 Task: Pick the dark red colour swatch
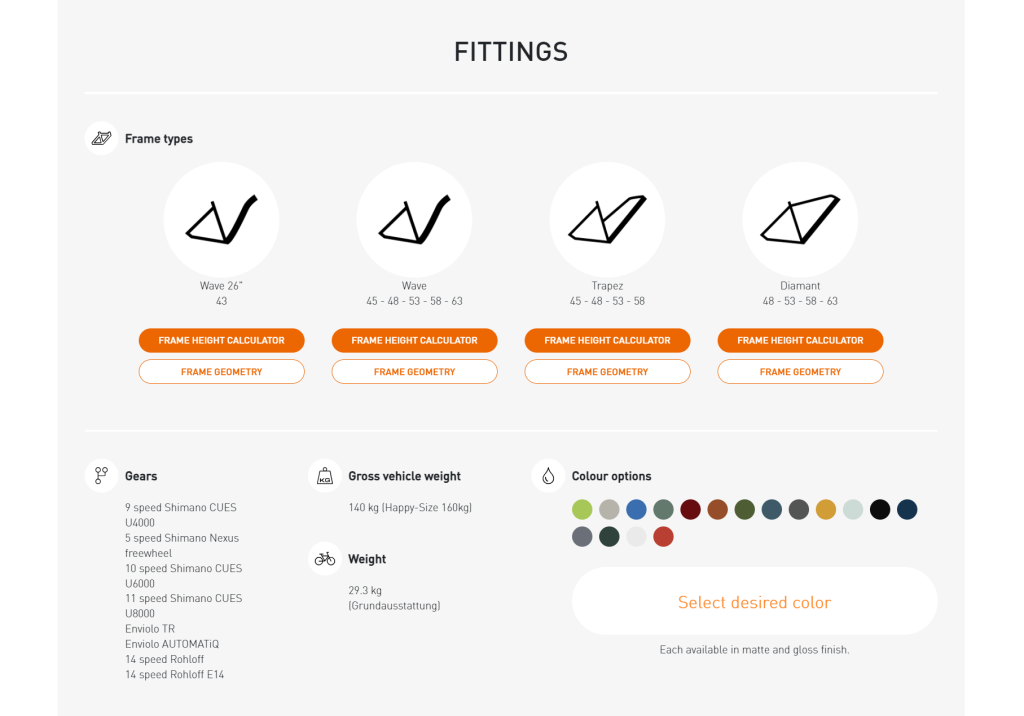[690, 510]
